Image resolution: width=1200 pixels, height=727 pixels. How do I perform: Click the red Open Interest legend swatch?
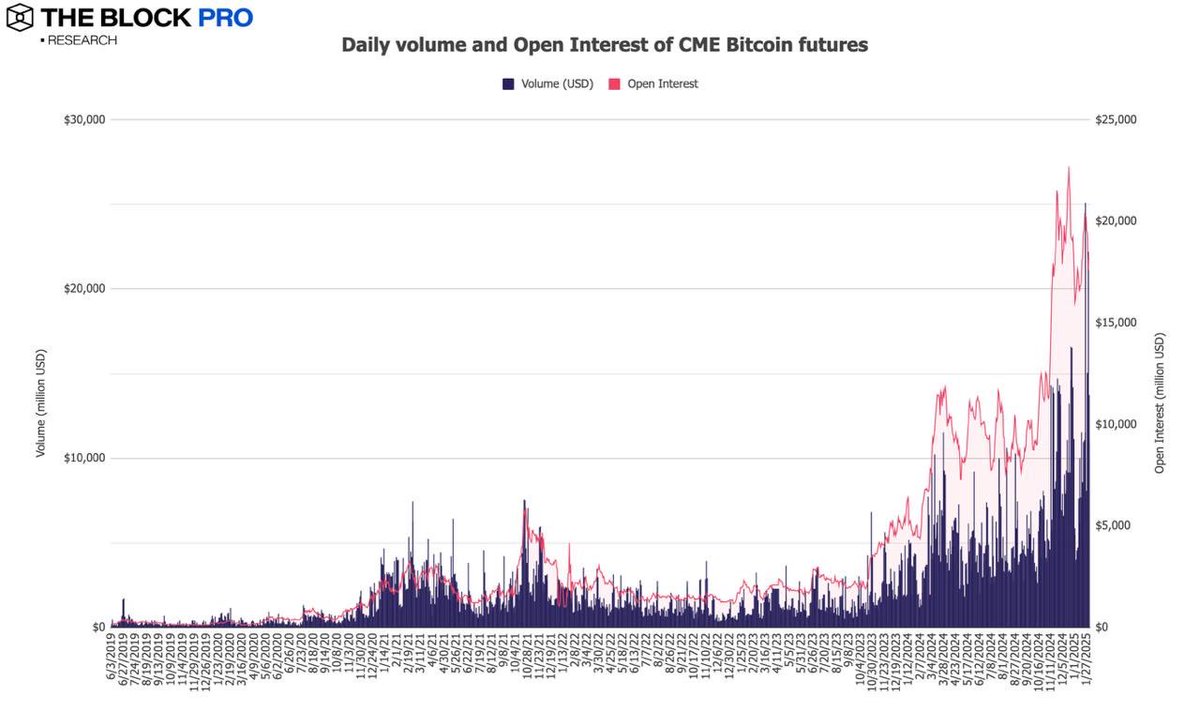[x=616, y=84]
